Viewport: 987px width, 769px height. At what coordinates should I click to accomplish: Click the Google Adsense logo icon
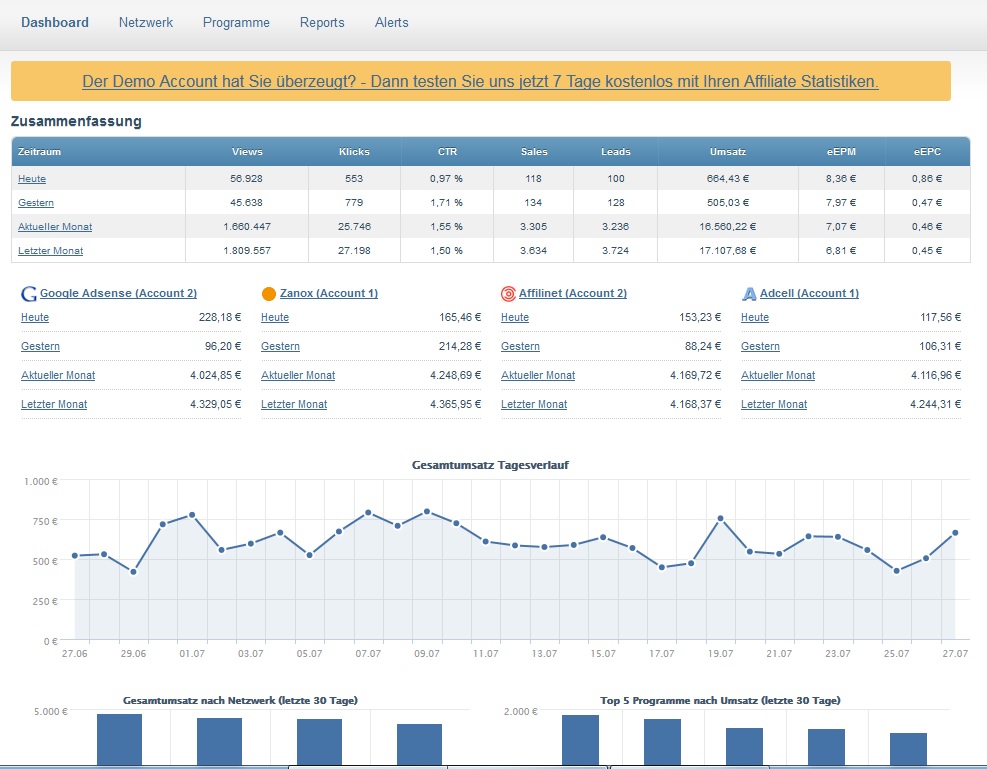(29, 294)
